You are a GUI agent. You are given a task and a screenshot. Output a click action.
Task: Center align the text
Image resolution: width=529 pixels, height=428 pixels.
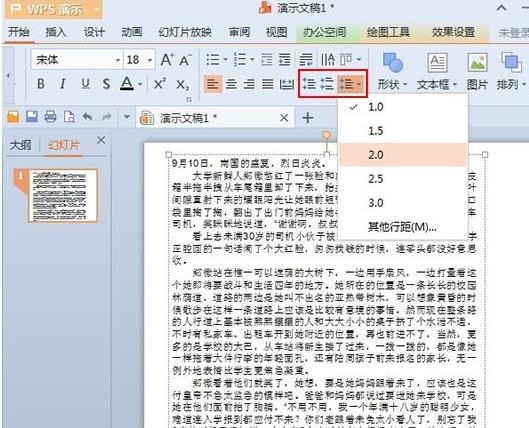pos(231,83)
